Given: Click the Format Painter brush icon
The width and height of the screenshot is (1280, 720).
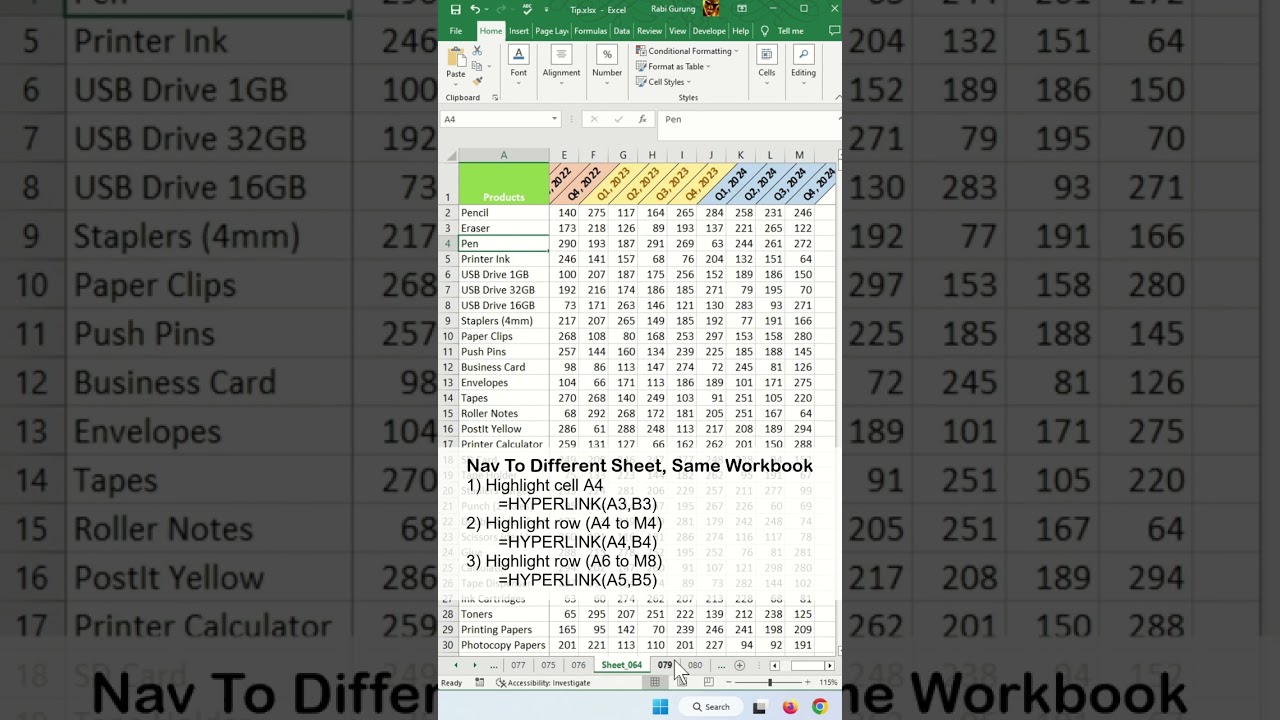Looking at the screenshot, I should [x=477, y=81].
